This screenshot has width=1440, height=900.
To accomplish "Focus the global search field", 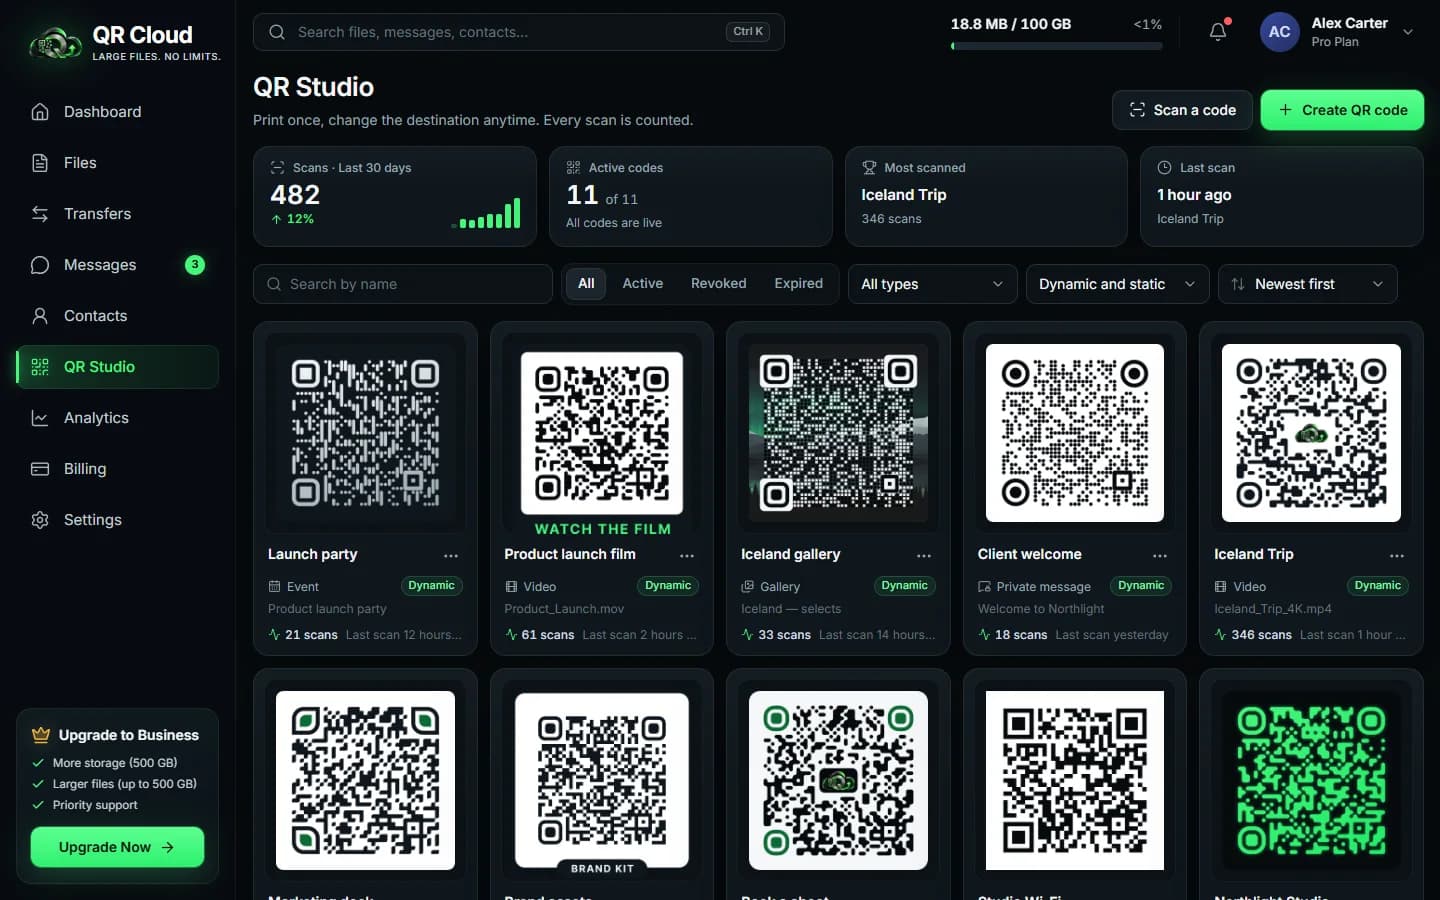I will tap(519, 32).
